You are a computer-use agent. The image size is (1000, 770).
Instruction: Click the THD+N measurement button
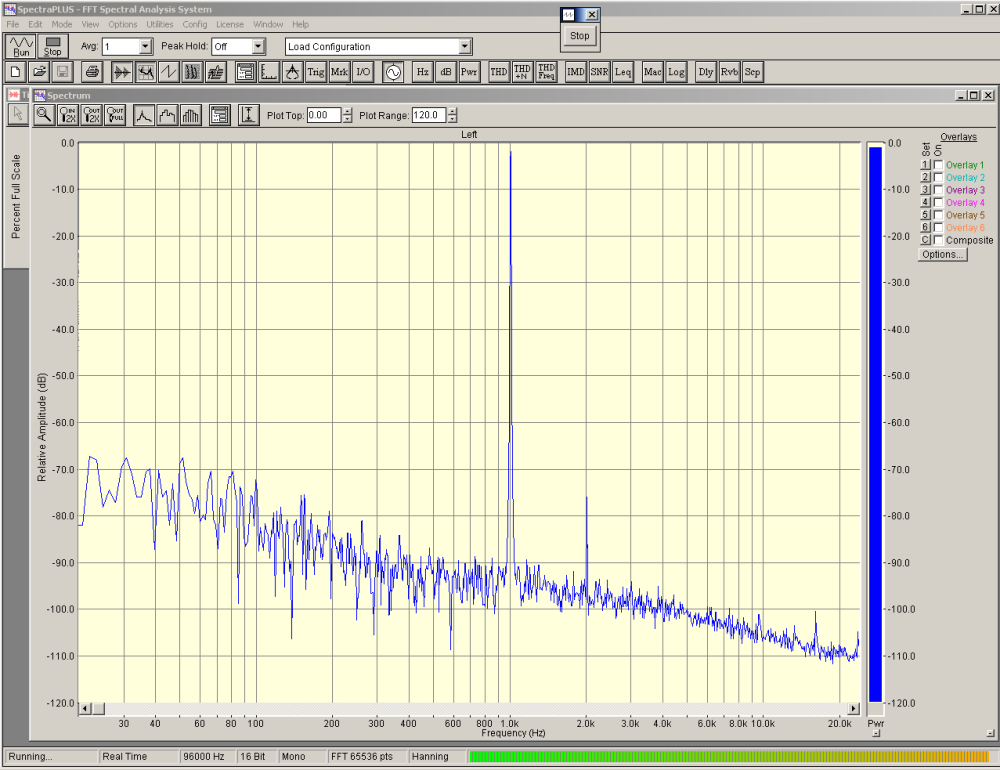pos(522,72)
